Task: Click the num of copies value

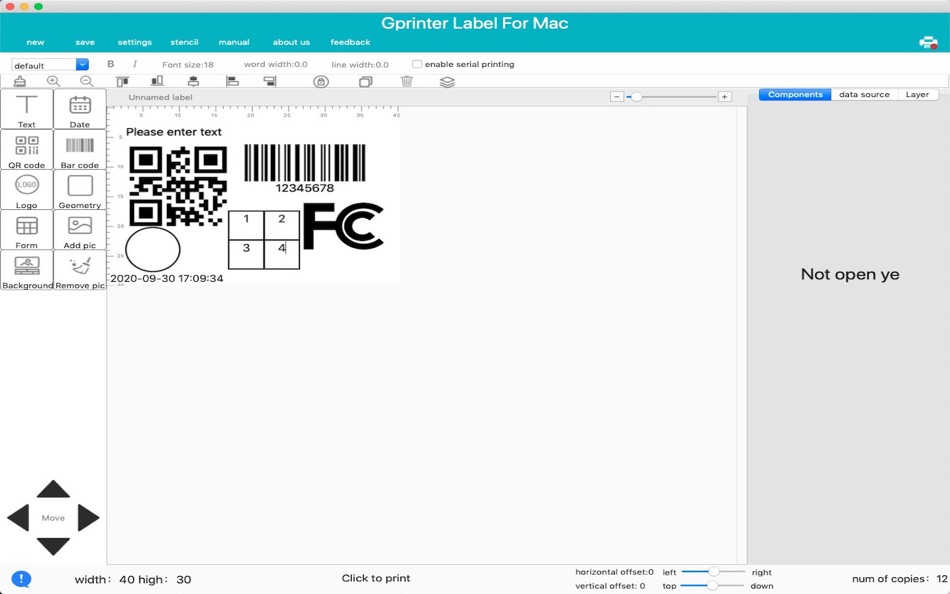Action: tap(942, 579)
